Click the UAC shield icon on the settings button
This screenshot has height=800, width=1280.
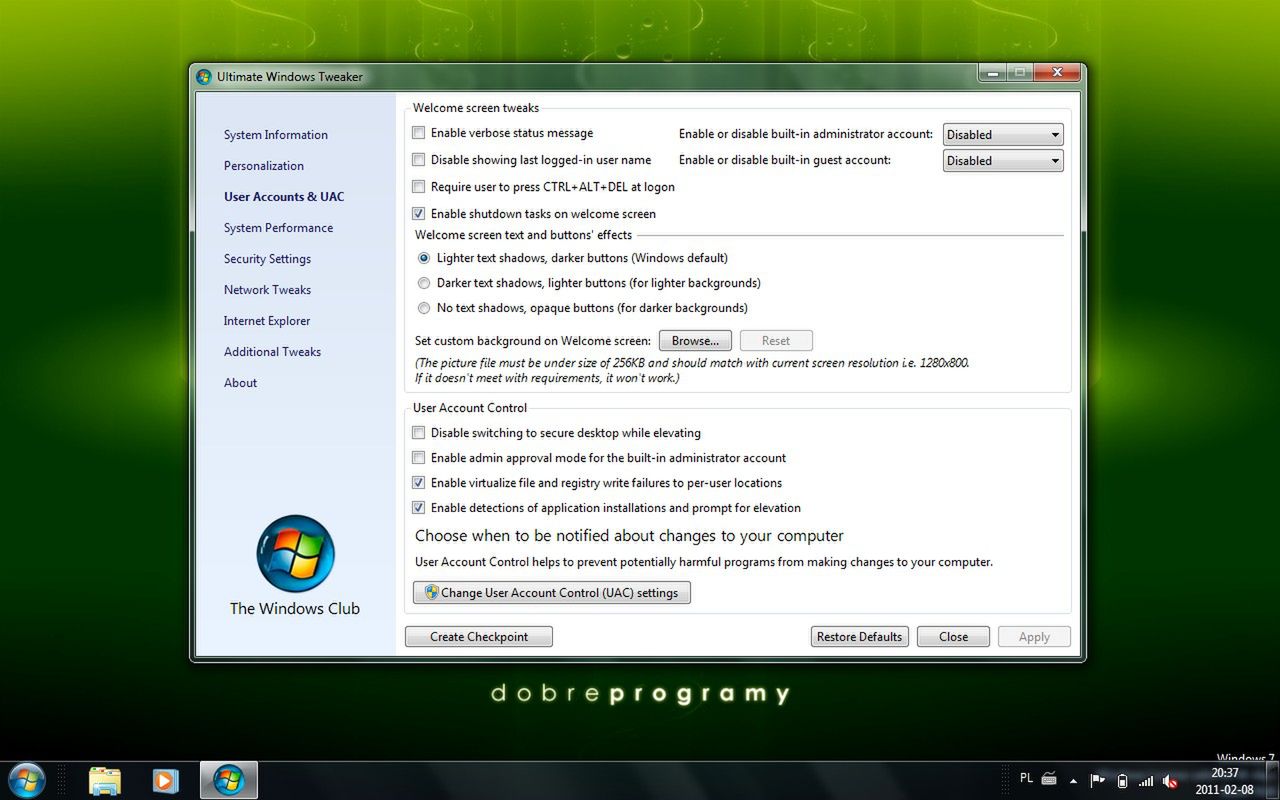pyautogui.click(x=430, y=592)
